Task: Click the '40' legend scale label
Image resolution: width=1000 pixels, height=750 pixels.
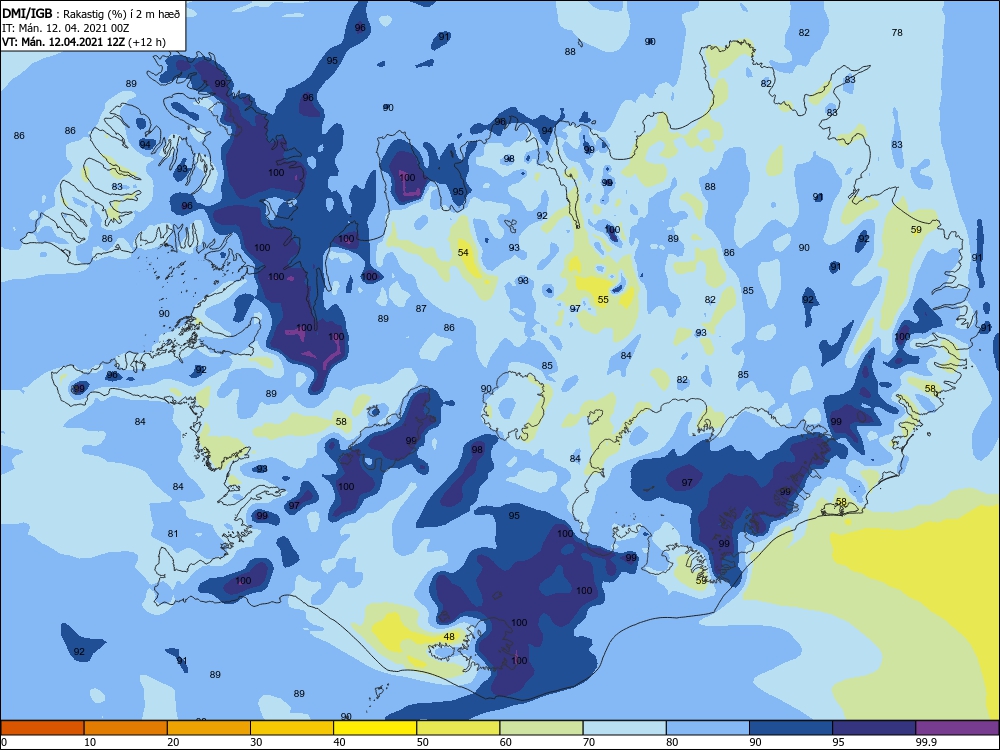Action: 339,742
